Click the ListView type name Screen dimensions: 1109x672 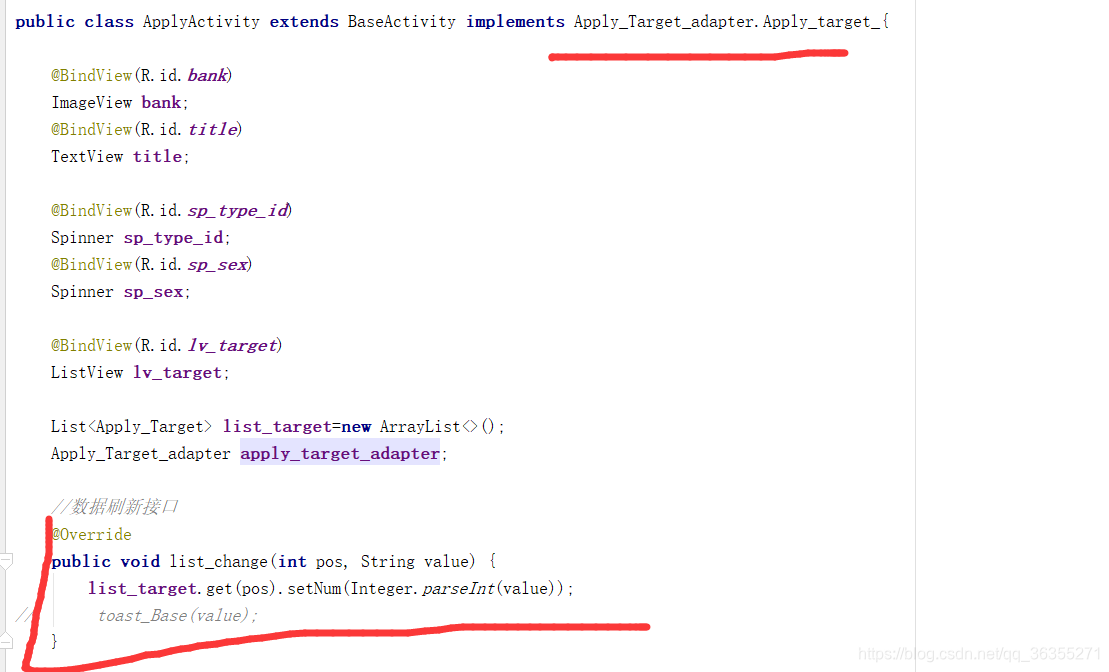pyautogui.click(x=86, y=373)
